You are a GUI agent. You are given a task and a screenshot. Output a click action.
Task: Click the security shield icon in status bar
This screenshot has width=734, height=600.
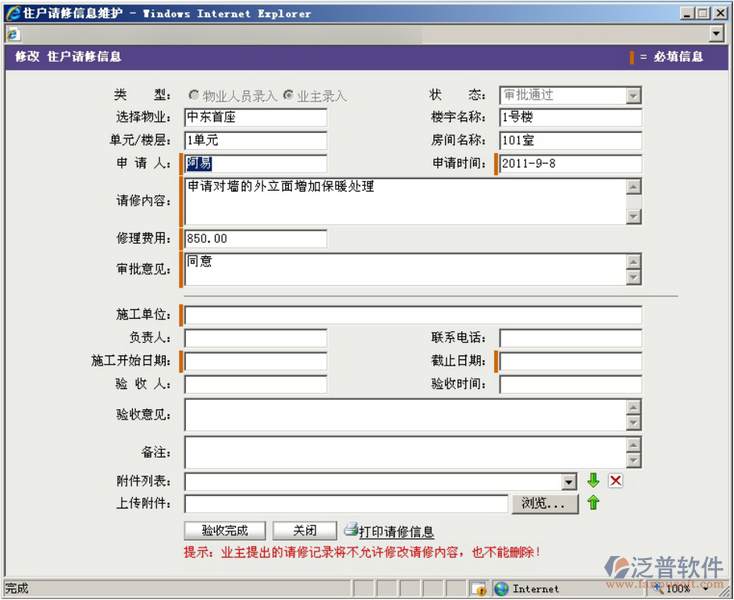pos(478,589)
